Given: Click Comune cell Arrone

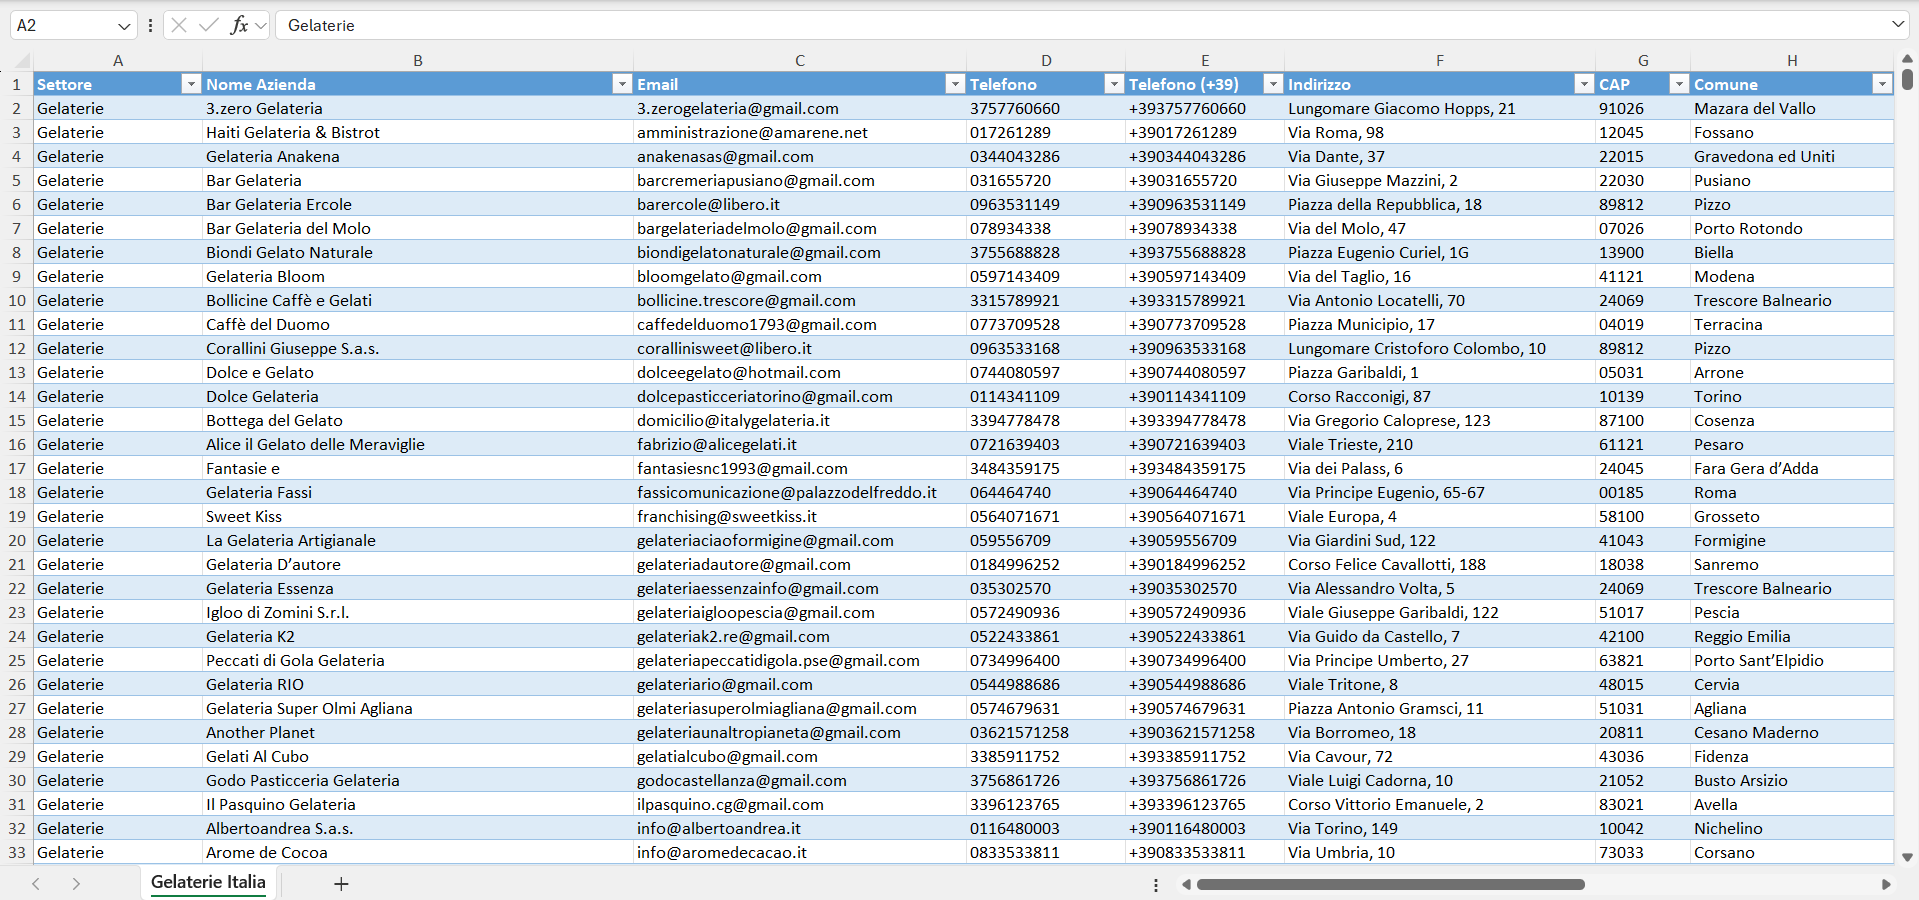Looking at the screenshot, I should click(1792, 372).
